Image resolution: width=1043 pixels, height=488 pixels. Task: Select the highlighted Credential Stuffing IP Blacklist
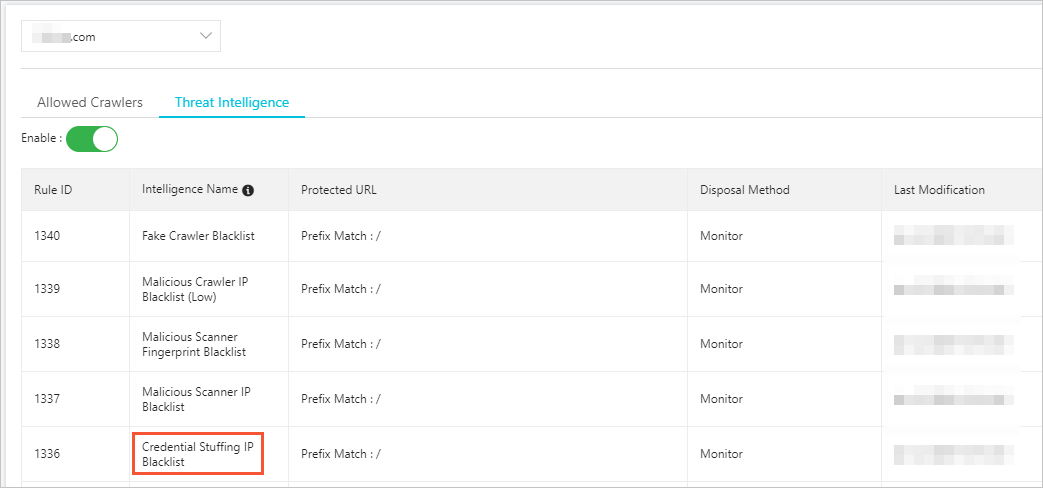pyautogui.click(x=197, y=454)
